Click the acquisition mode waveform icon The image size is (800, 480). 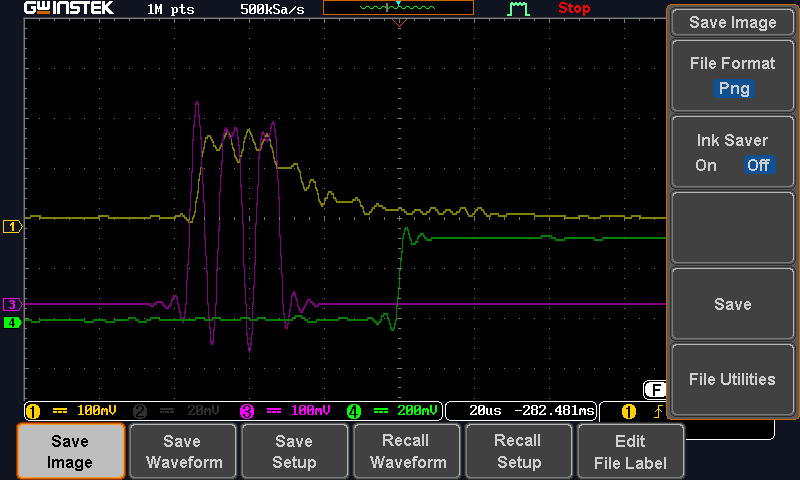518,9
